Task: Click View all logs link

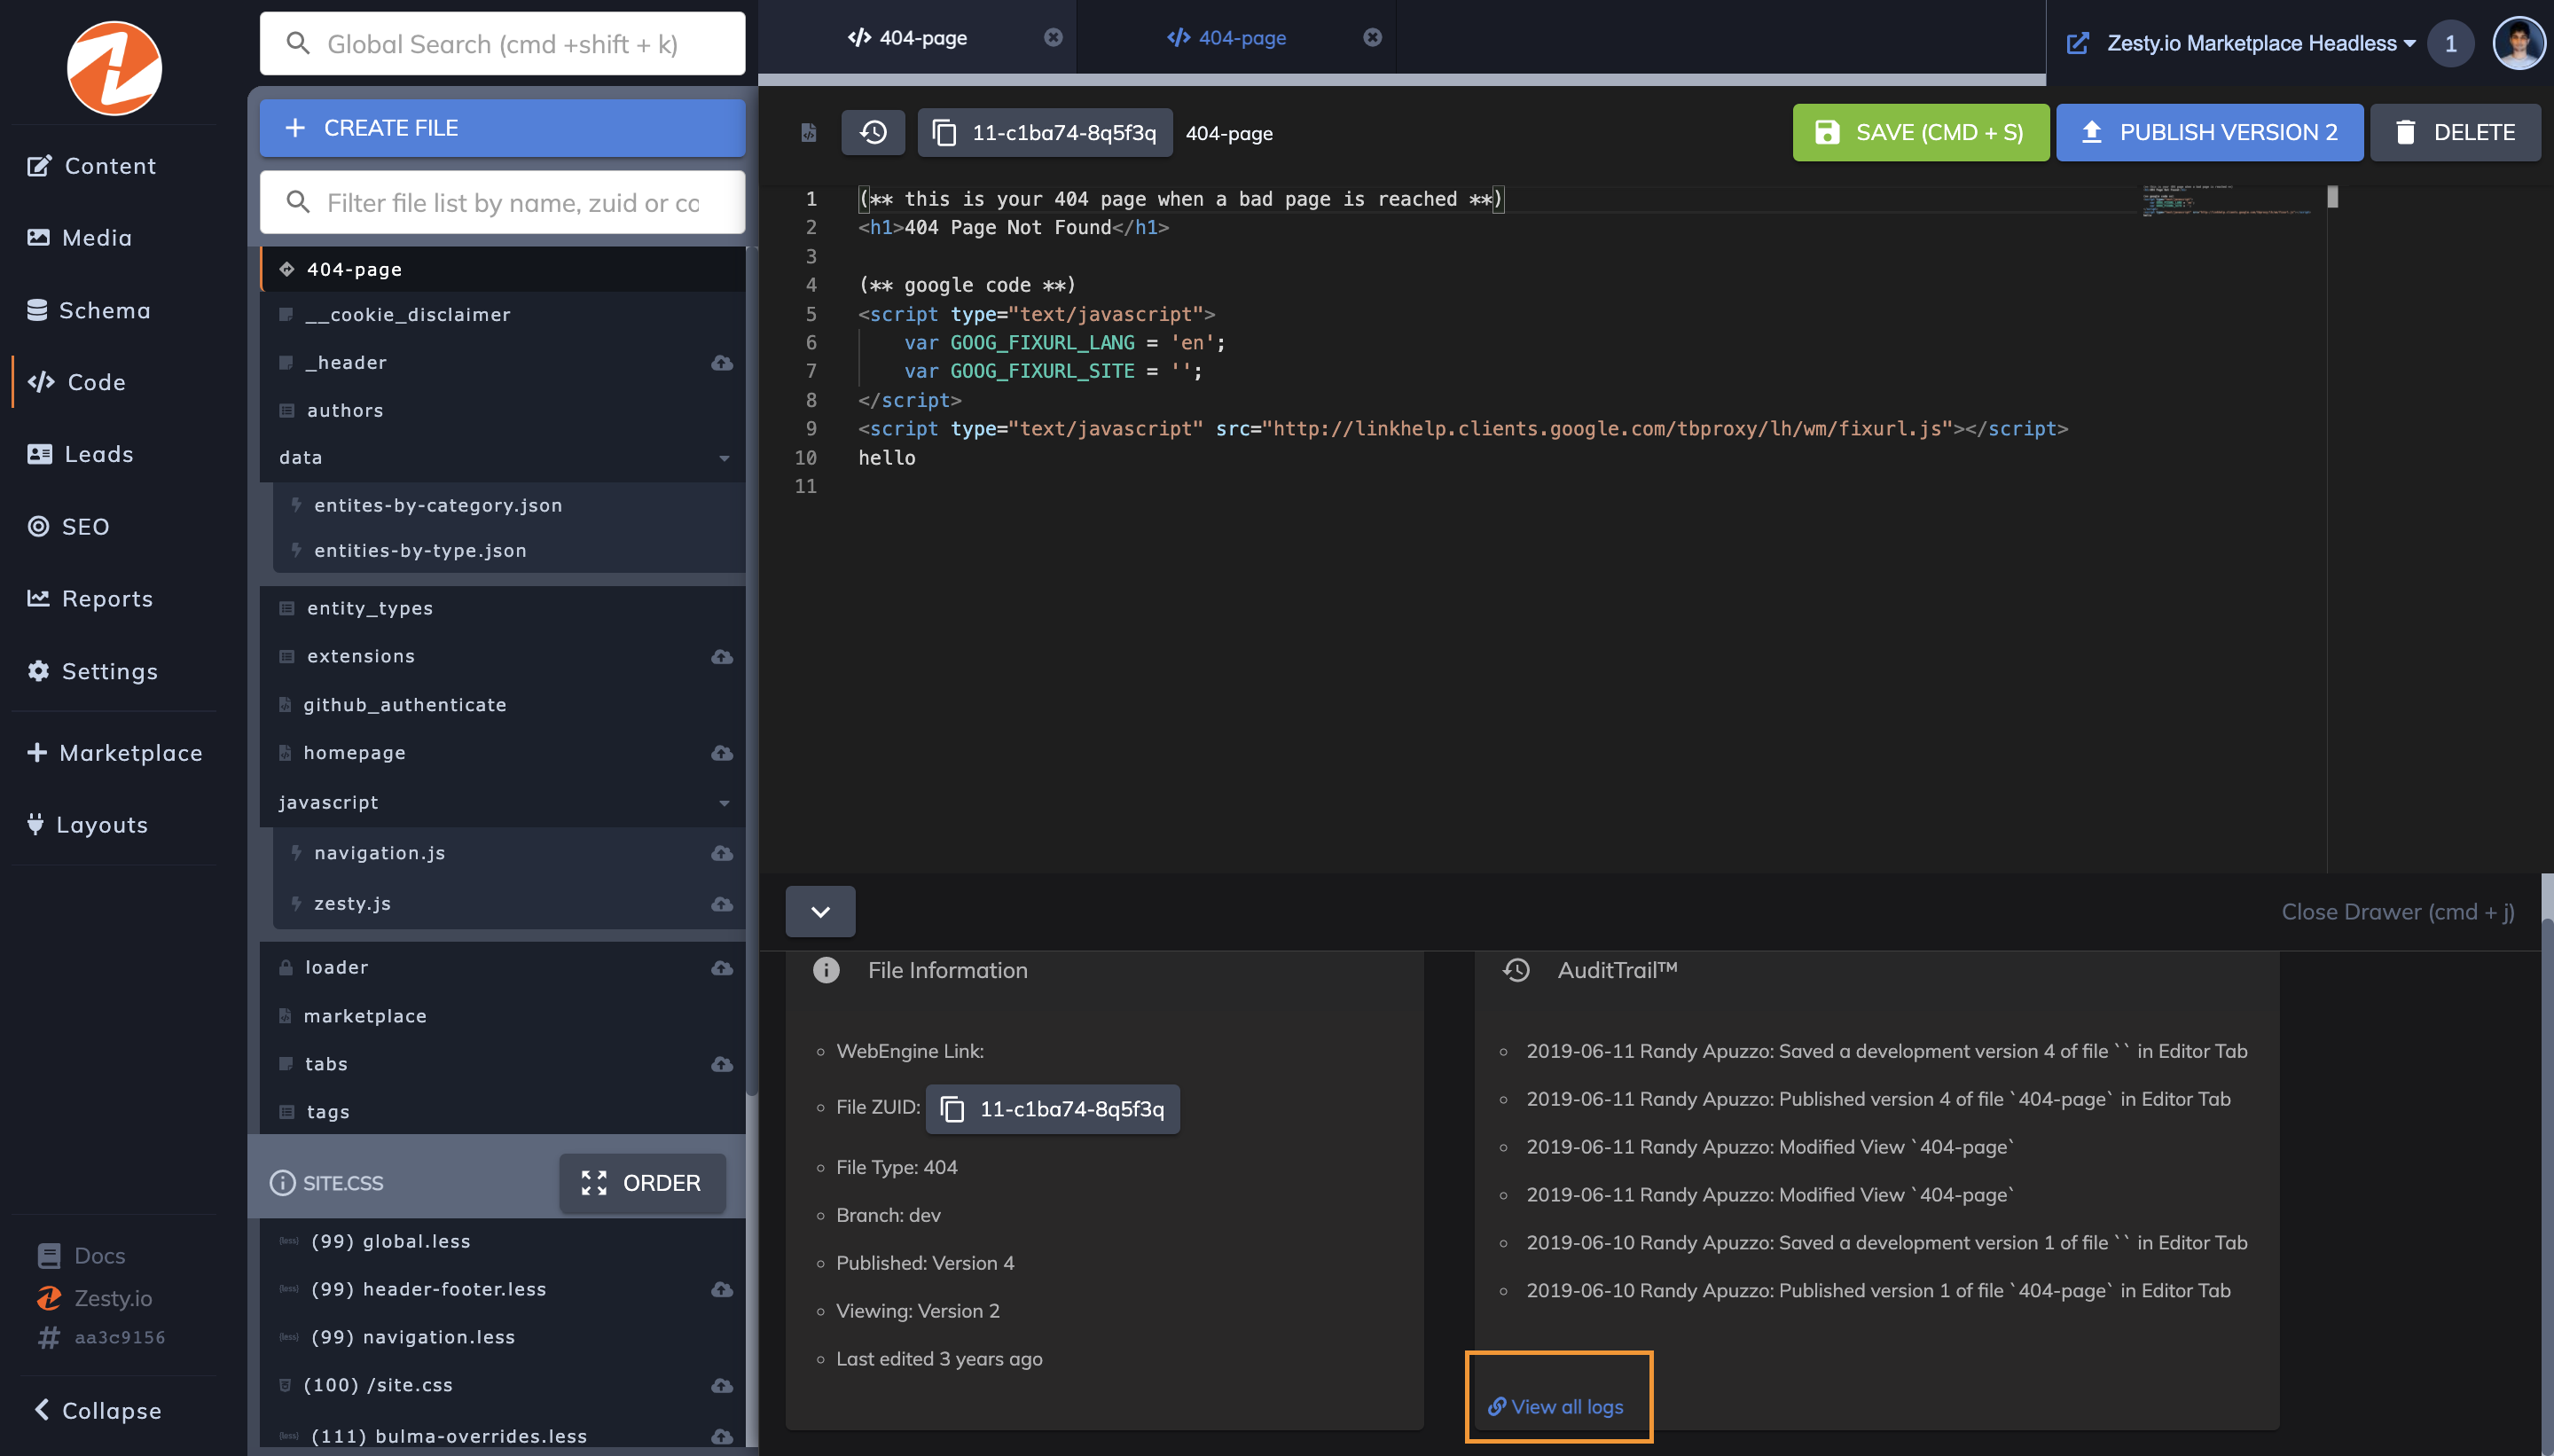Action: [1556, 1406]
